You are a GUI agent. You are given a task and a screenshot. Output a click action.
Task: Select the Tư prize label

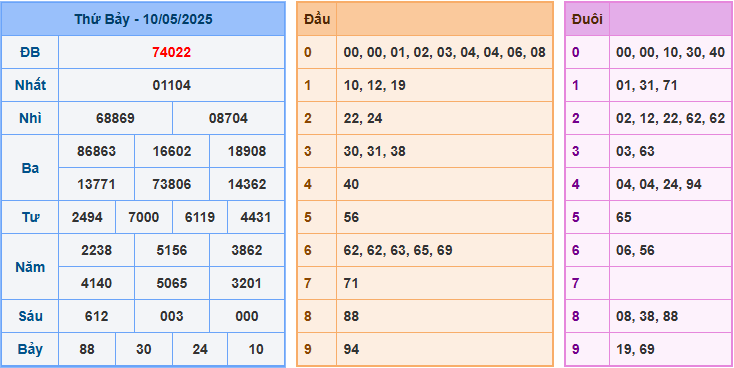coord(30,217)
